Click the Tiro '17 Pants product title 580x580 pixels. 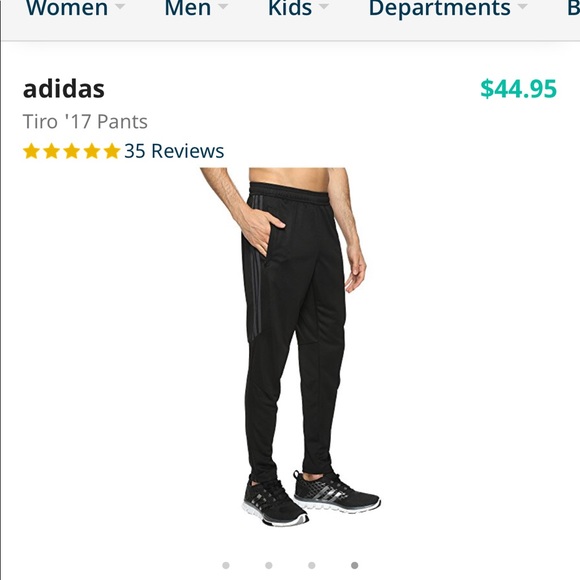[x=85, y=121]
